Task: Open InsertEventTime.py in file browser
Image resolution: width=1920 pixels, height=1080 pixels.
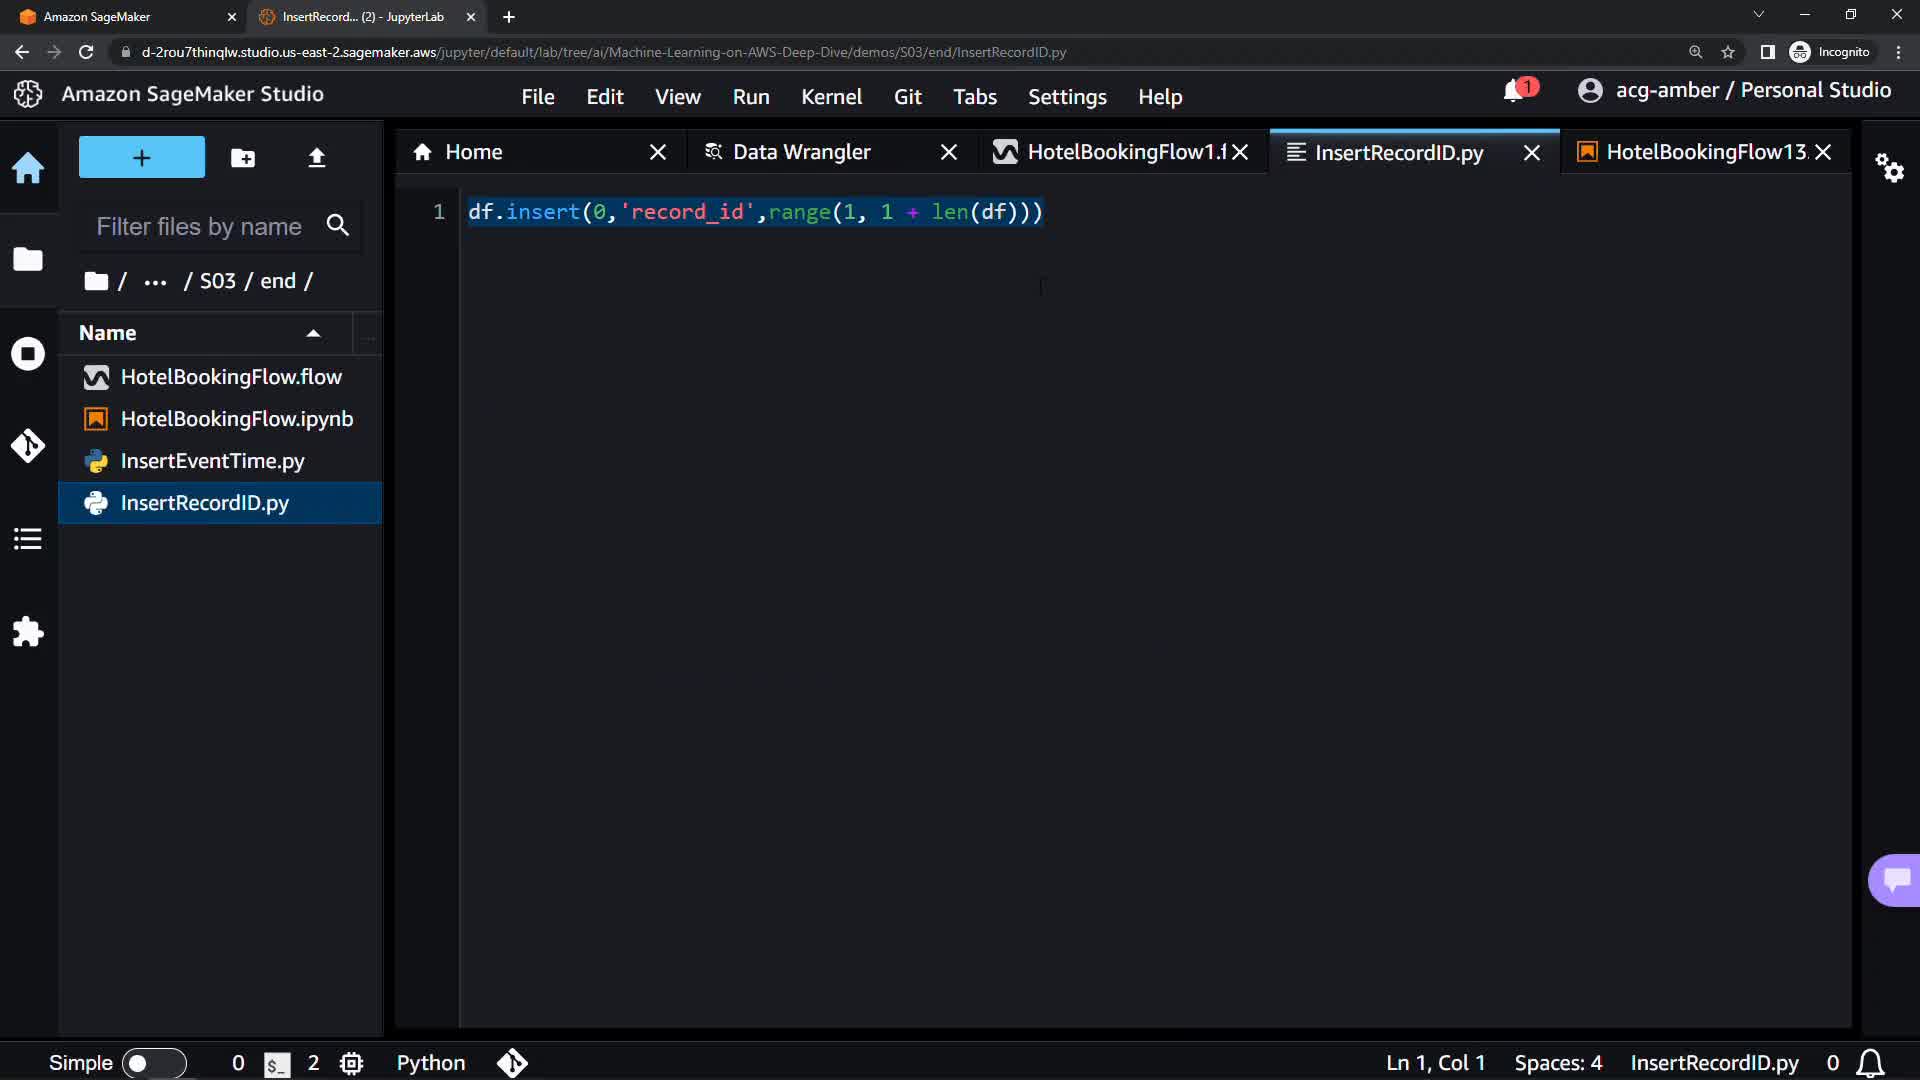Action: click(x=212, y=461)
